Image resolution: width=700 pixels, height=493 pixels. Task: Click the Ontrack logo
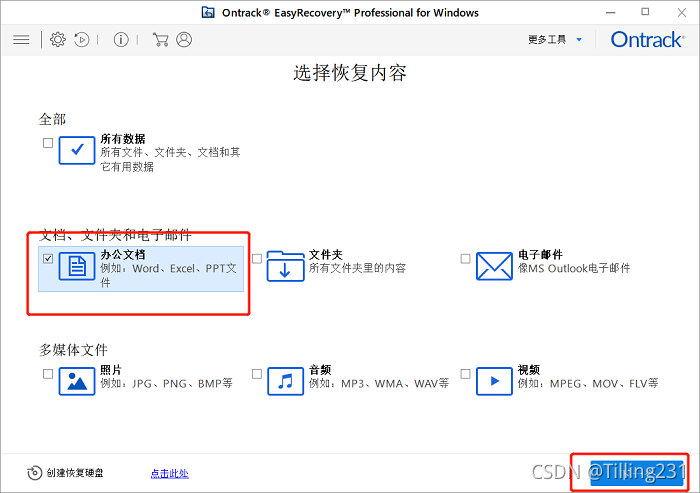tap(647, 40)
